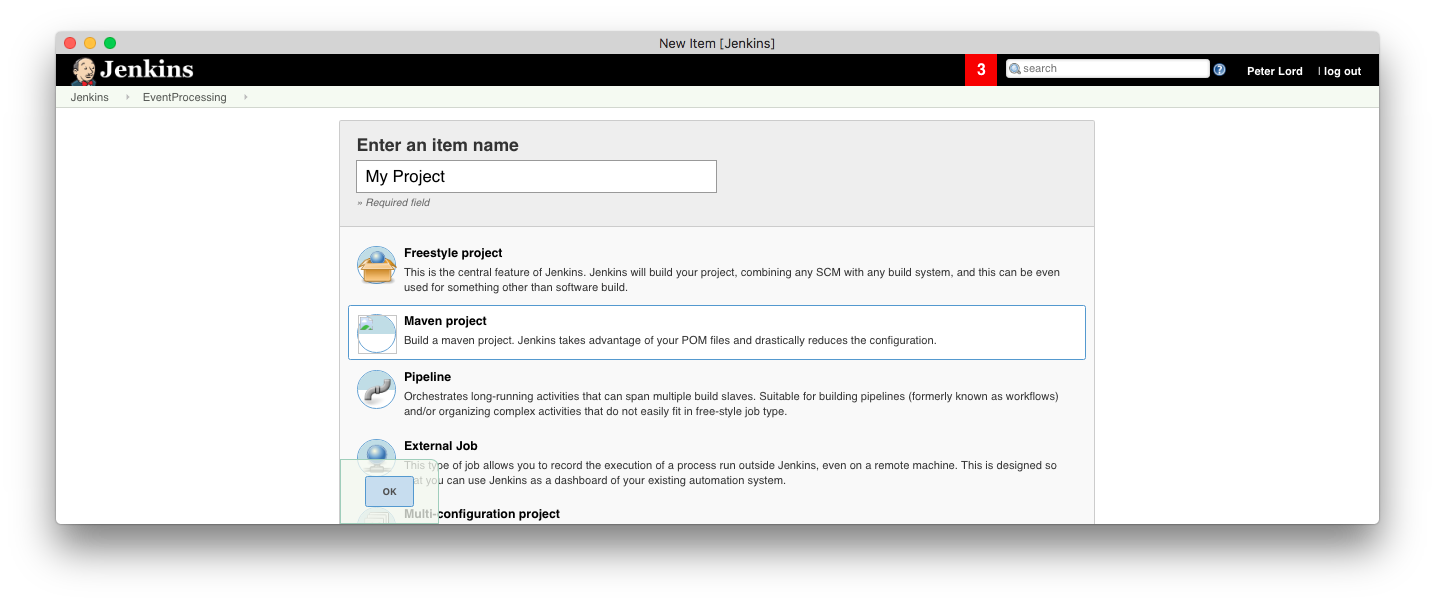Choose the External Job title
The width and height of the screenshot is (1435, 604).
point(441,446)
